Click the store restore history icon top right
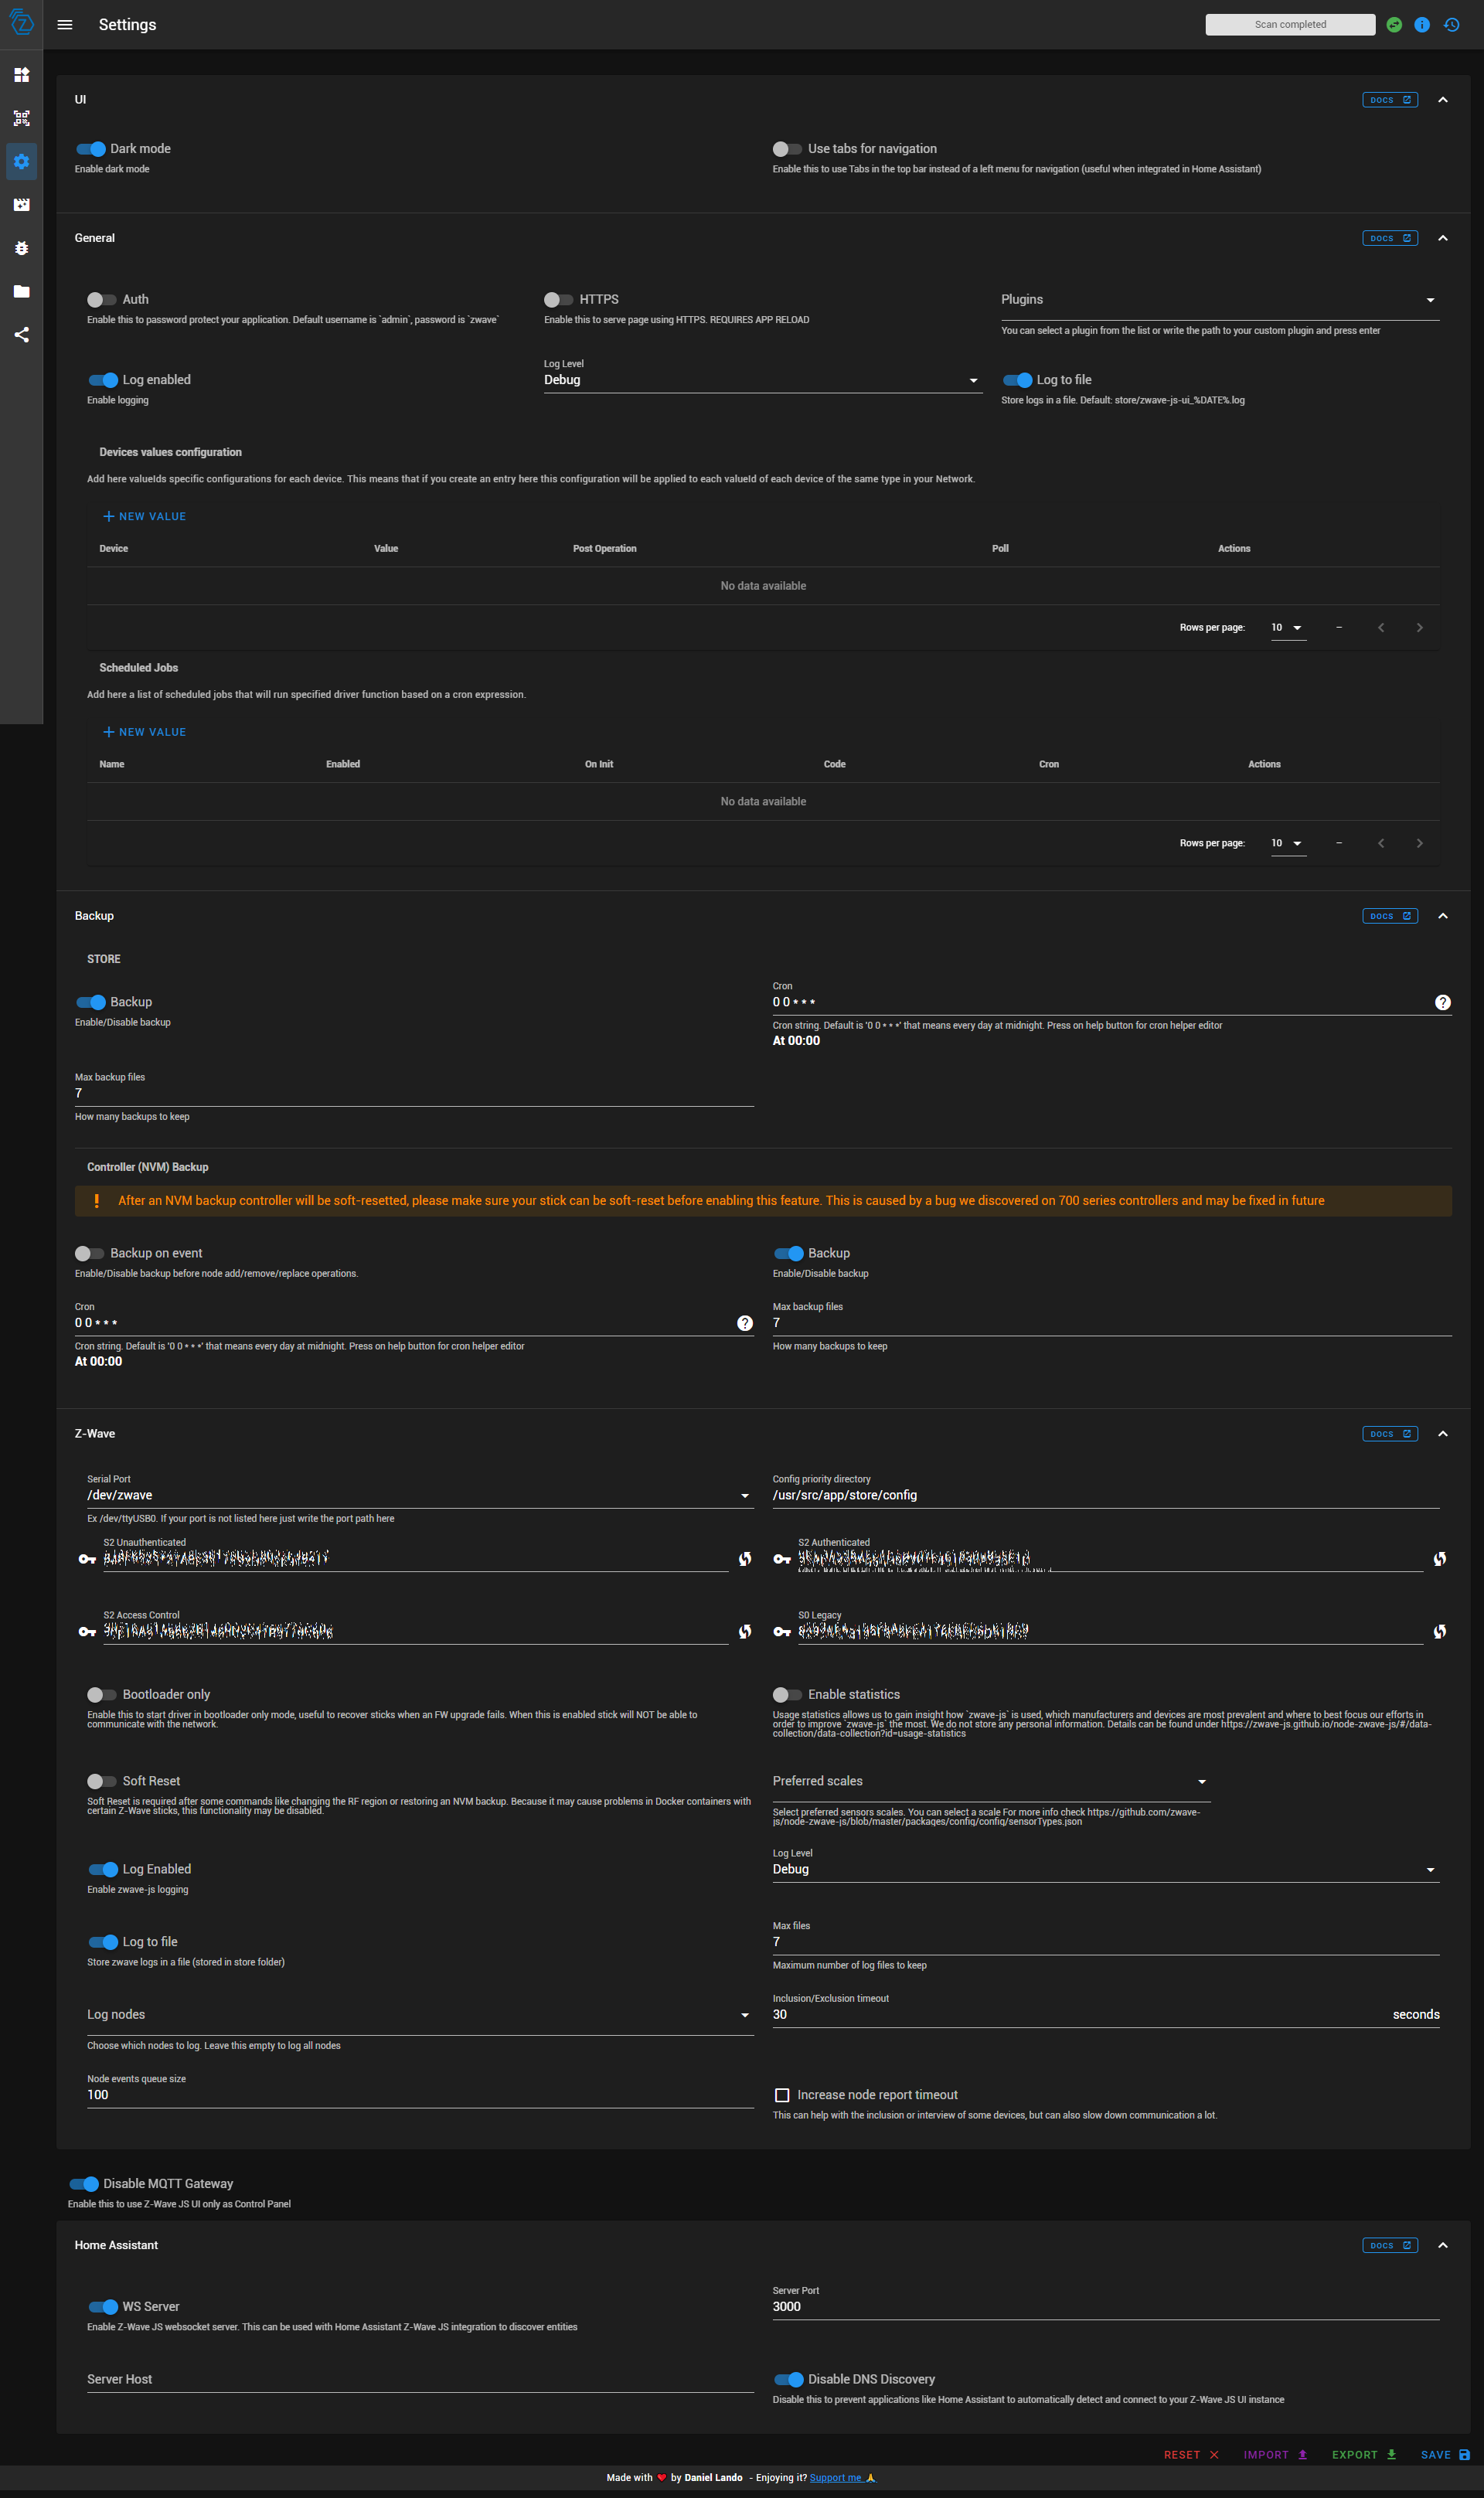The height and width of the screenshot is (2498, 1484). click(x=1451, y=24)
